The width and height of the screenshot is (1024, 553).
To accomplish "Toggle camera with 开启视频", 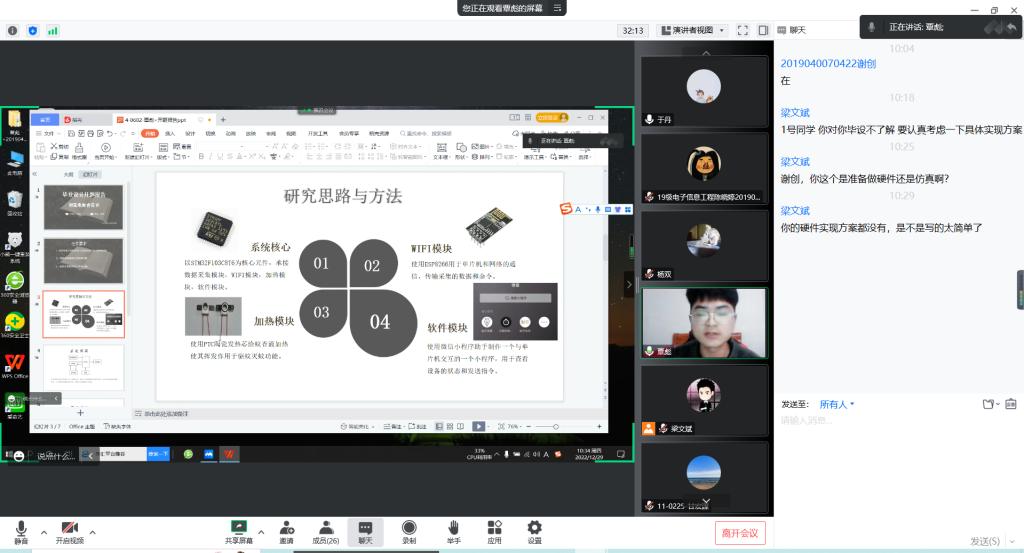I will 70,528.
